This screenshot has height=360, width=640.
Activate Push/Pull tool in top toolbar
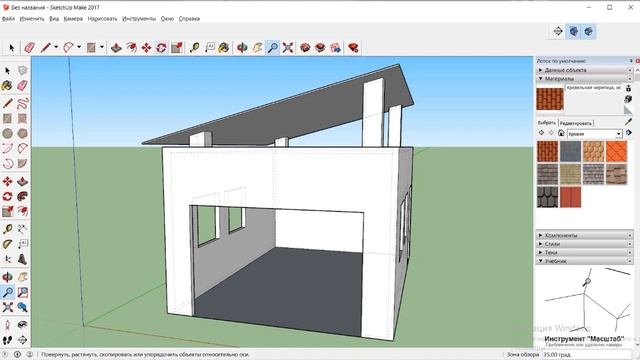pyautogui.click(x=116, y=48)
